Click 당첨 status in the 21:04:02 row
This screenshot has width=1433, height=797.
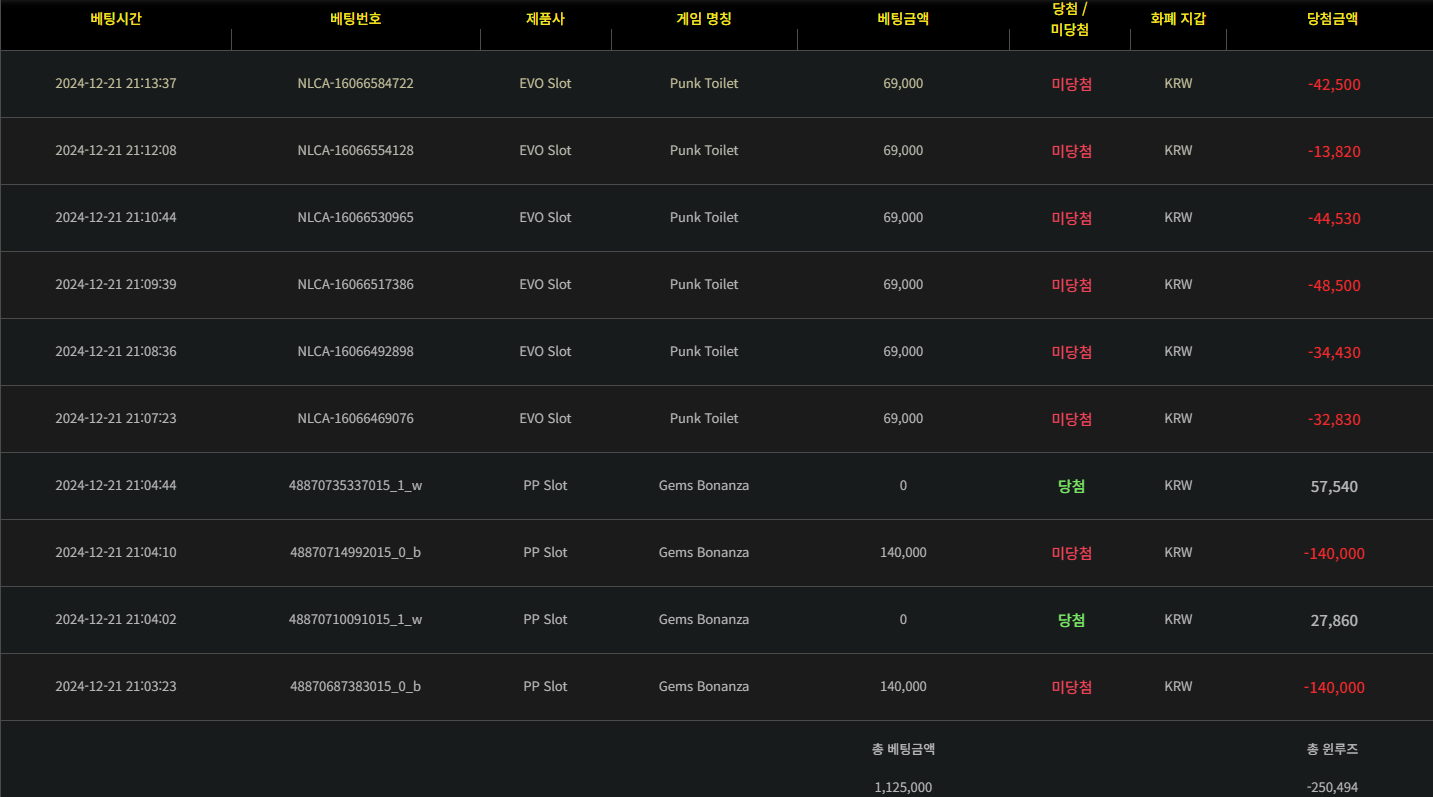(x=1071, y=620)
